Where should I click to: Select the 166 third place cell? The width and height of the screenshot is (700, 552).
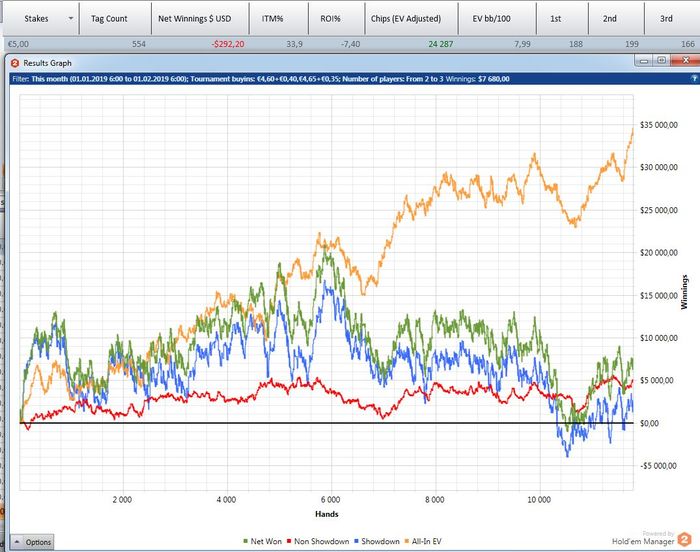tap(688, 44)
